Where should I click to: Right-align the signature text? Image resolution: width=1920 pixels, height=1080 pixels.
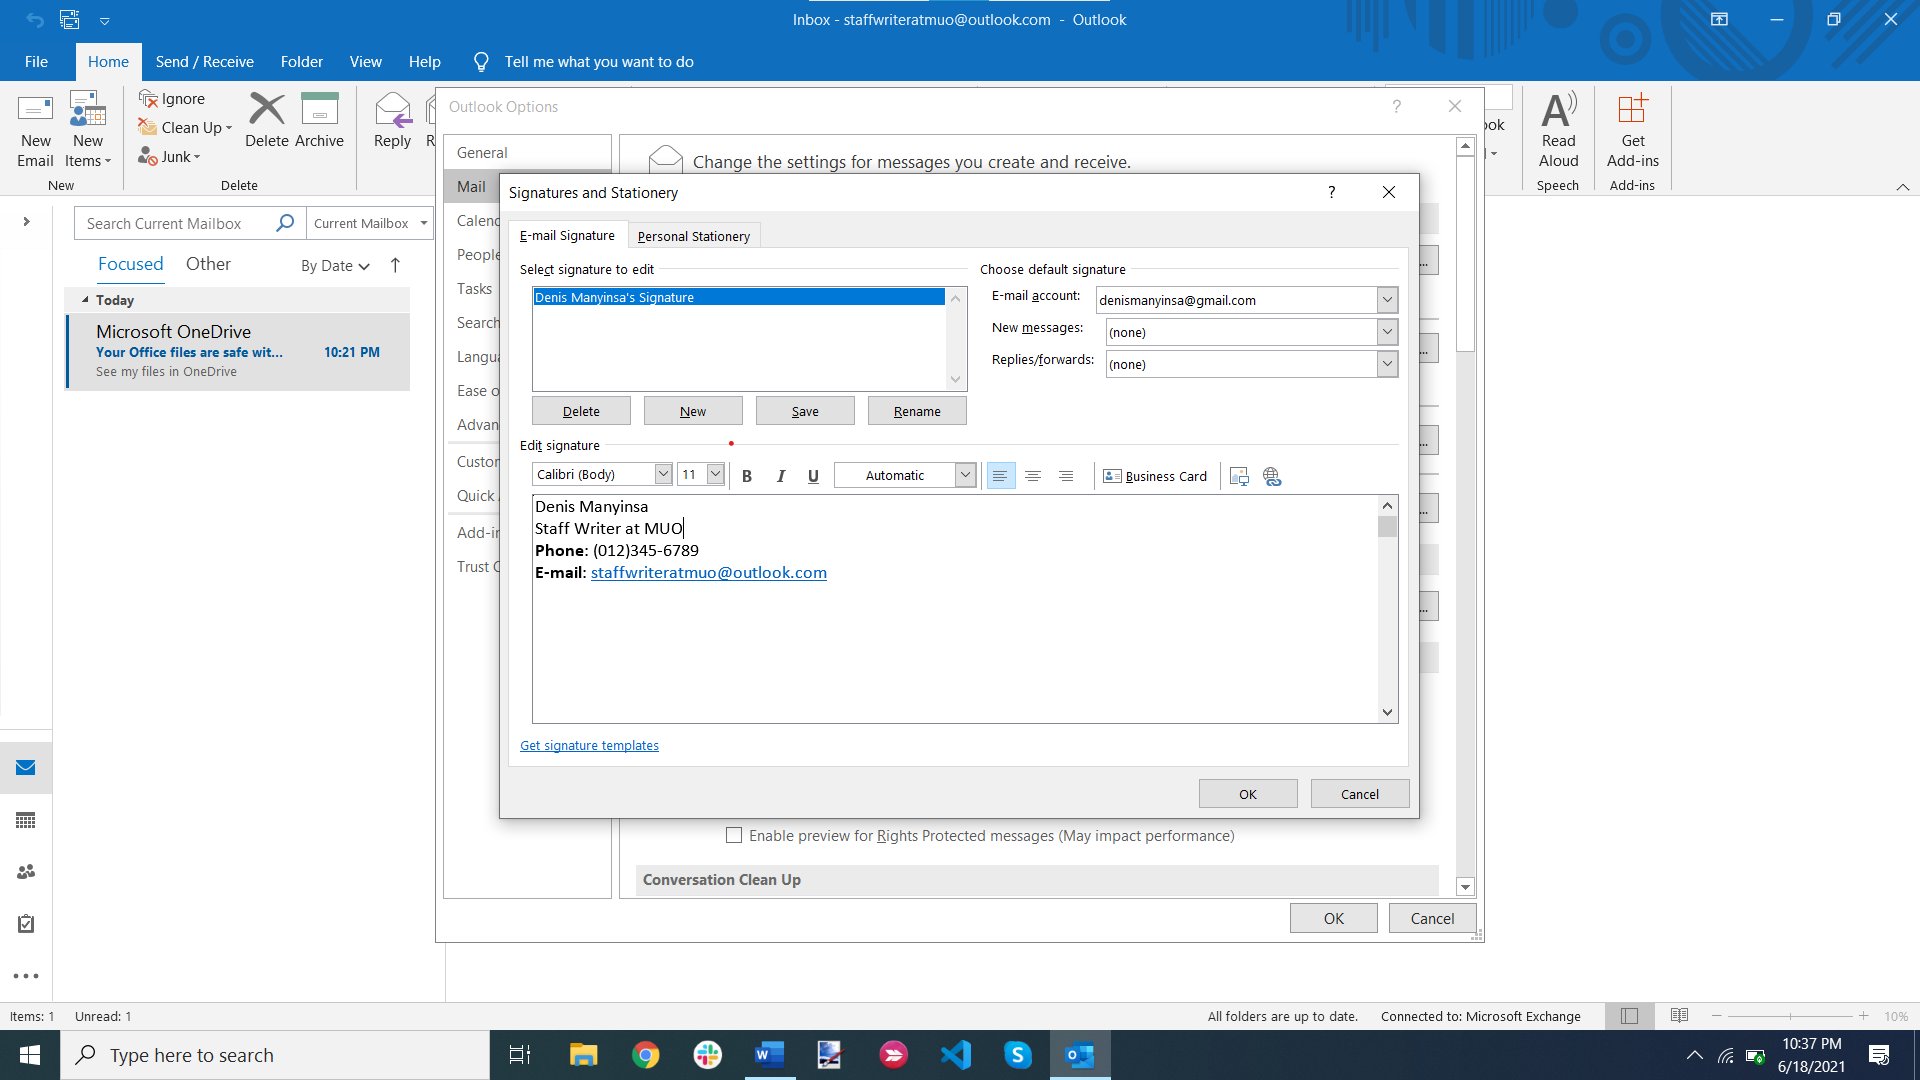(x=1066, y=476)
